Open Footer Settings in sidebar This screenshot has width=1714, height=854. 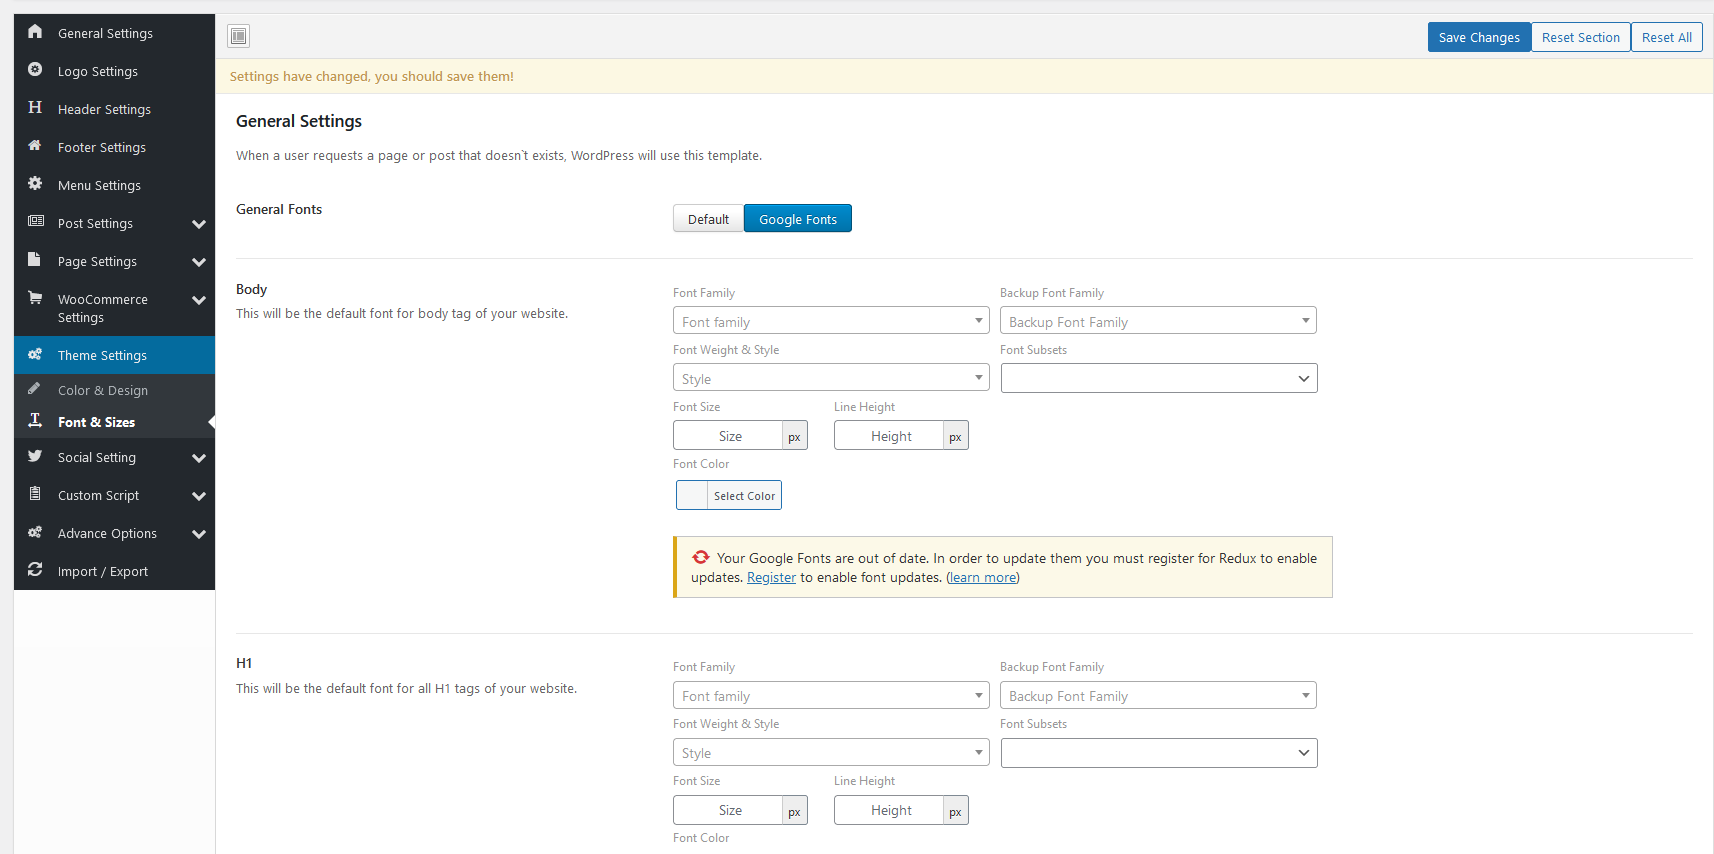(114, 147)
